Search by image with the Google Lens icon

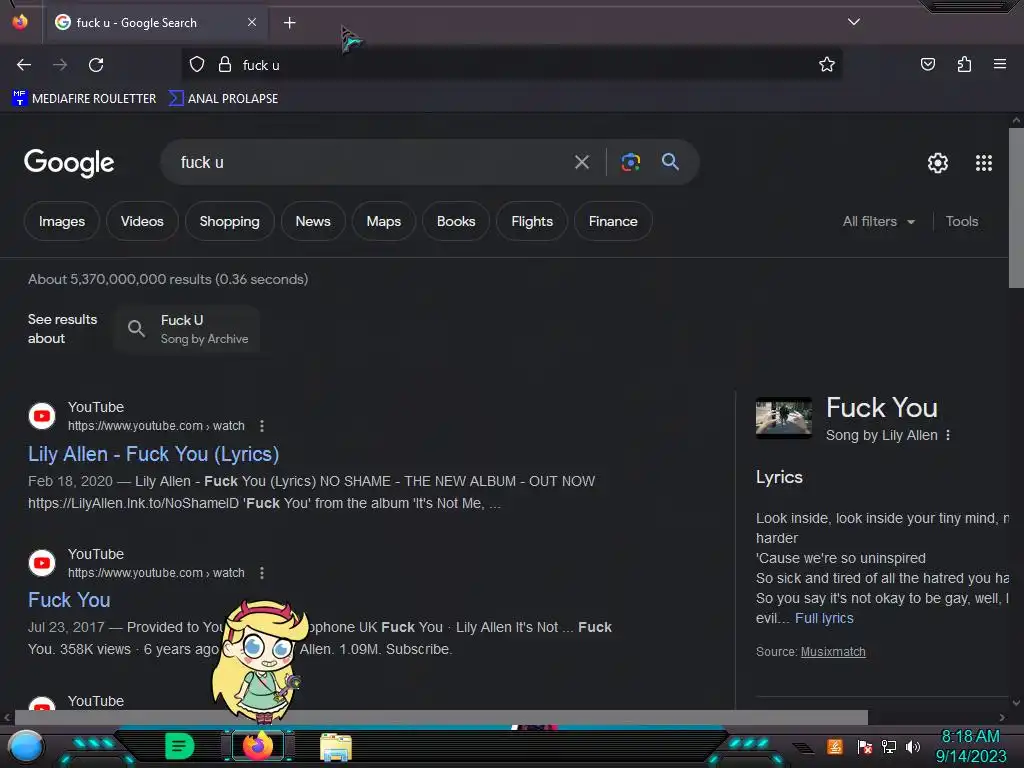[x=630, y=162]
